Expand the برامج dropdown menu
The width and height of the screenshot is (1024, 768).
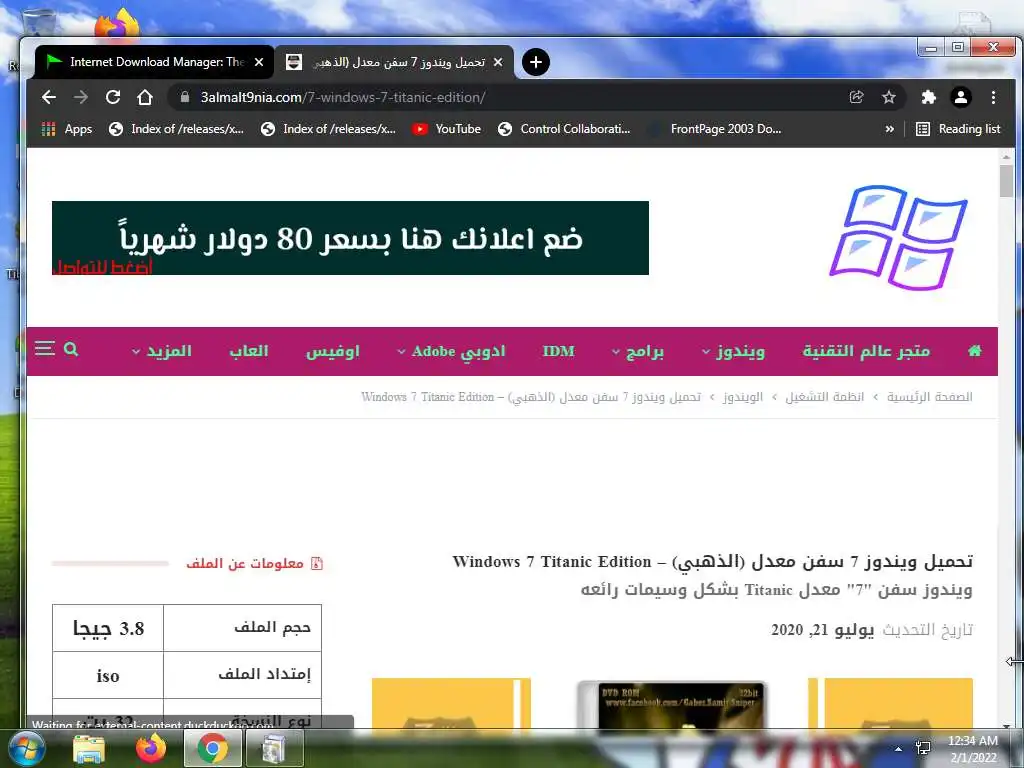pos(638,351)
